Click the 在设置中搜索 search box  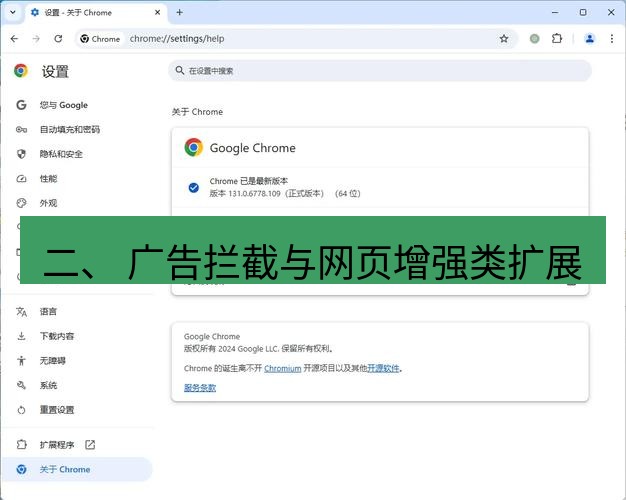380,71
